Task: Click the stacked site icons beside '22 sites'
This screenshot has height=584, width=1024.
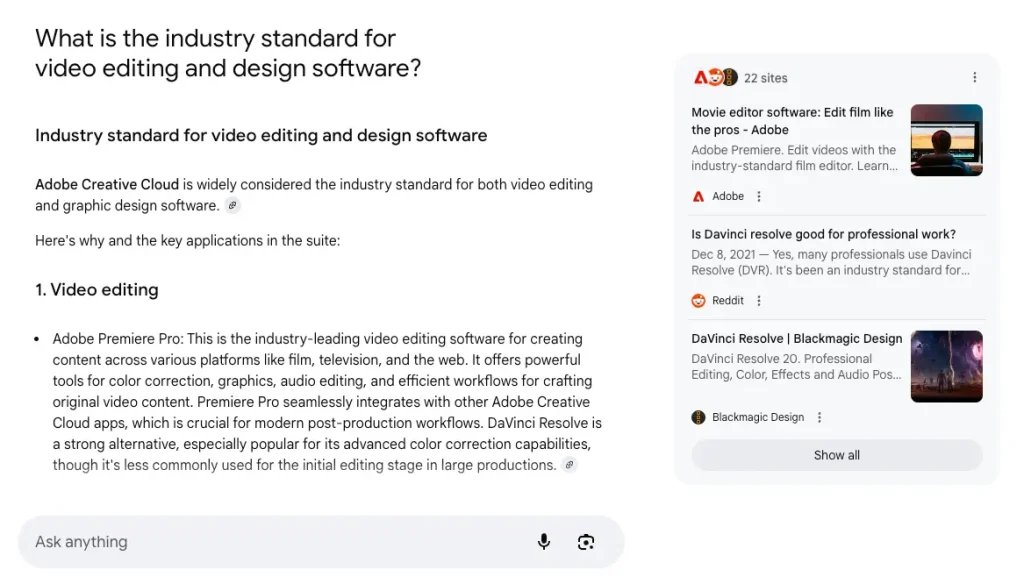Action: [715, 78]
